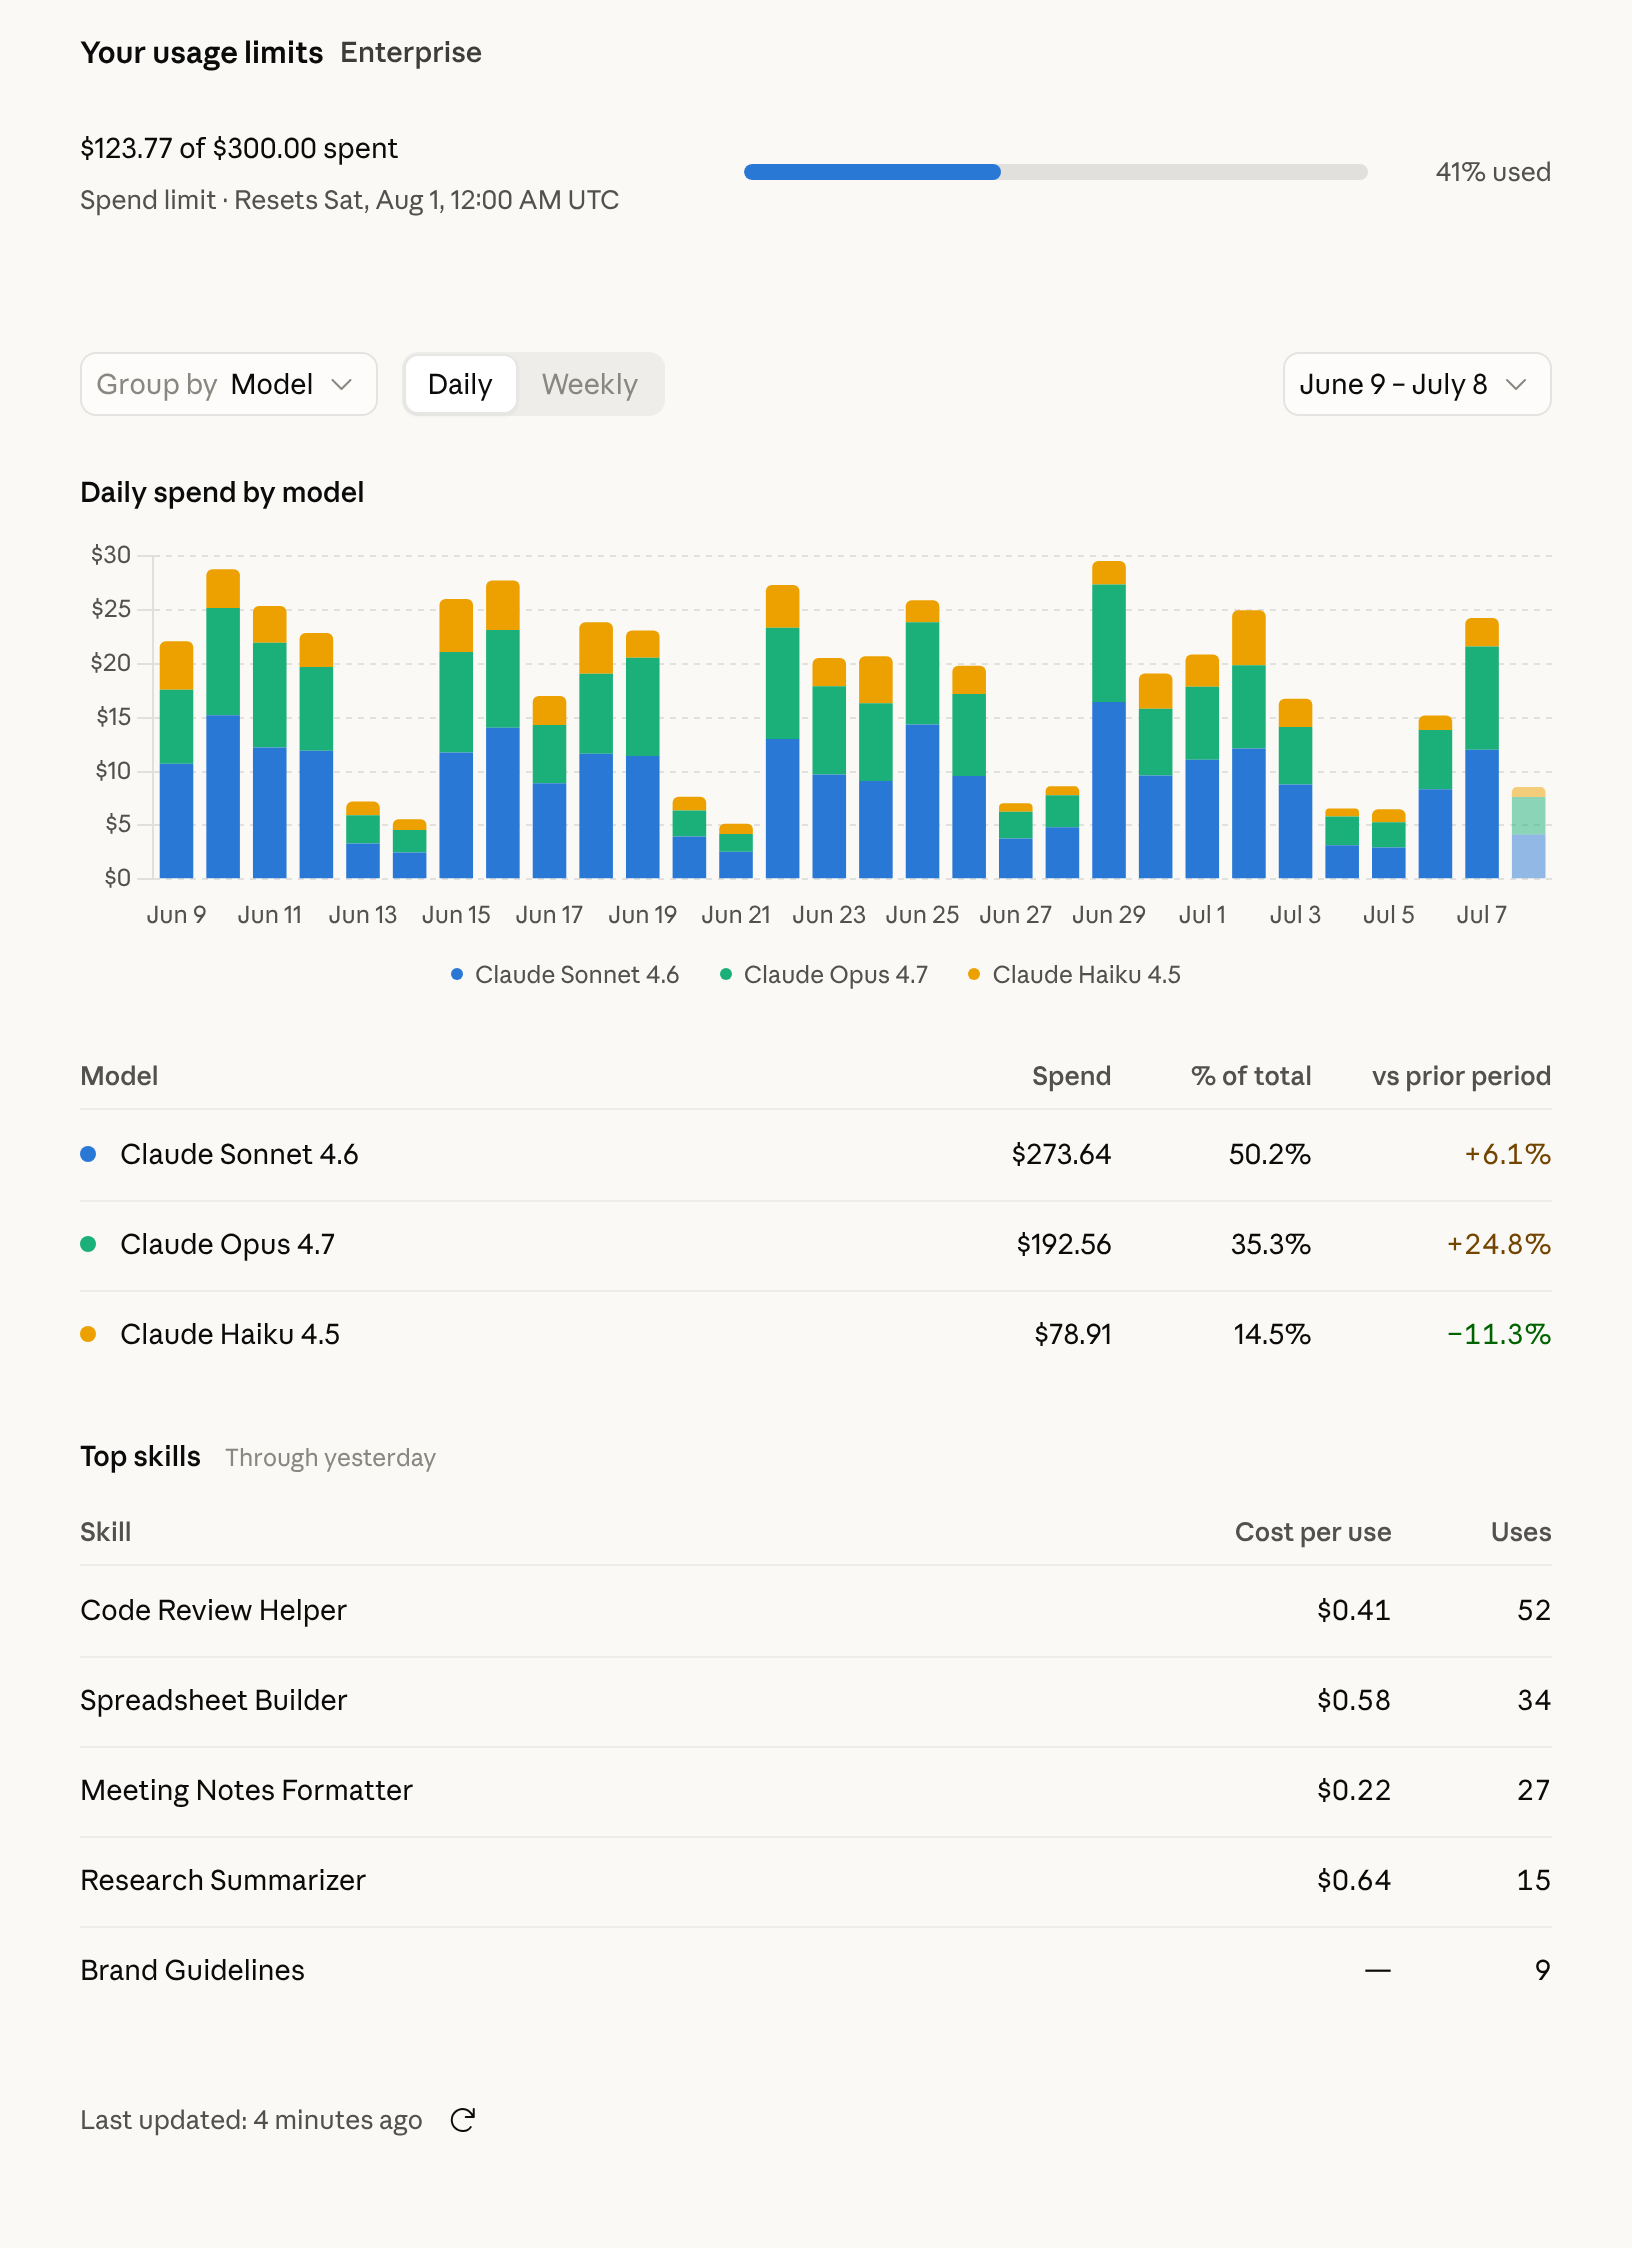Click the $123.77 of $300.00 spent text
The height and width of the screenshot is (2248, 1632).
[x=239, y=148]
